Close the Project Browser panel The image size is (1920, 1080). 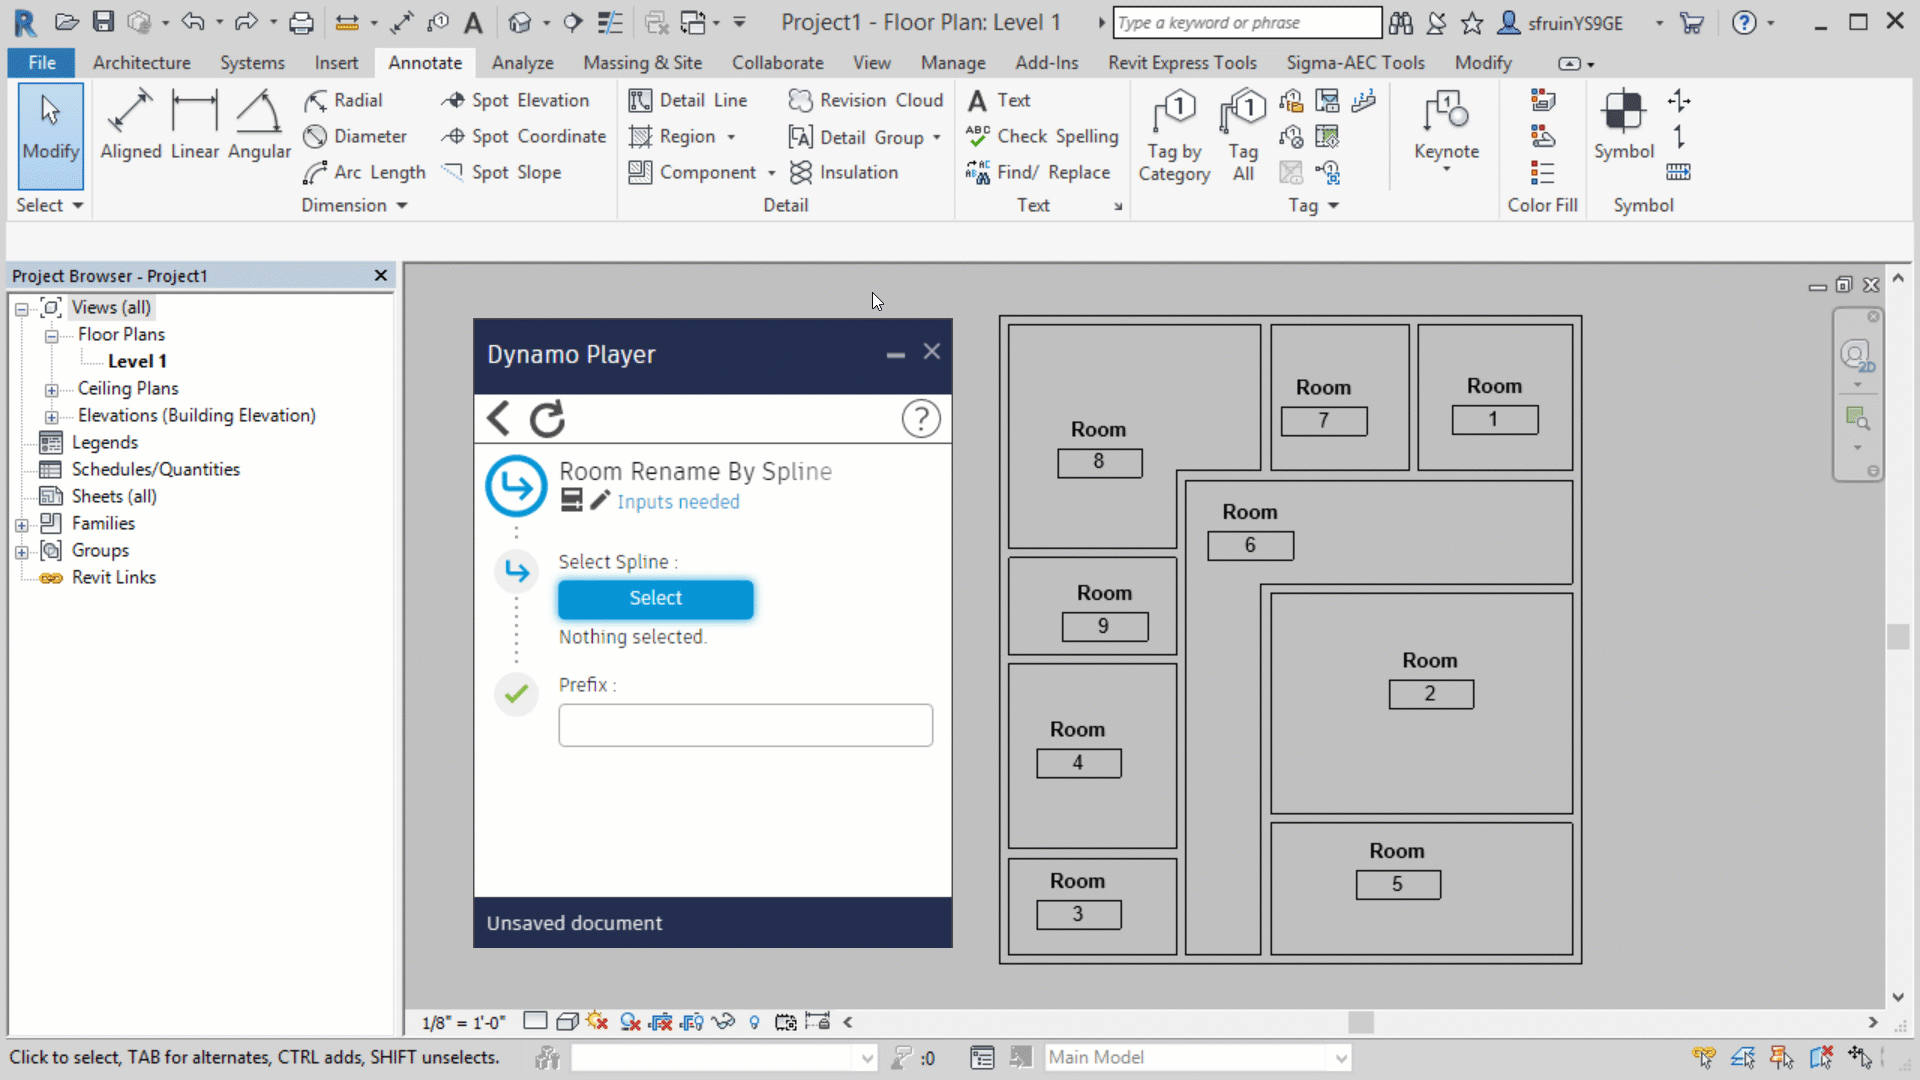click(380, 275)
